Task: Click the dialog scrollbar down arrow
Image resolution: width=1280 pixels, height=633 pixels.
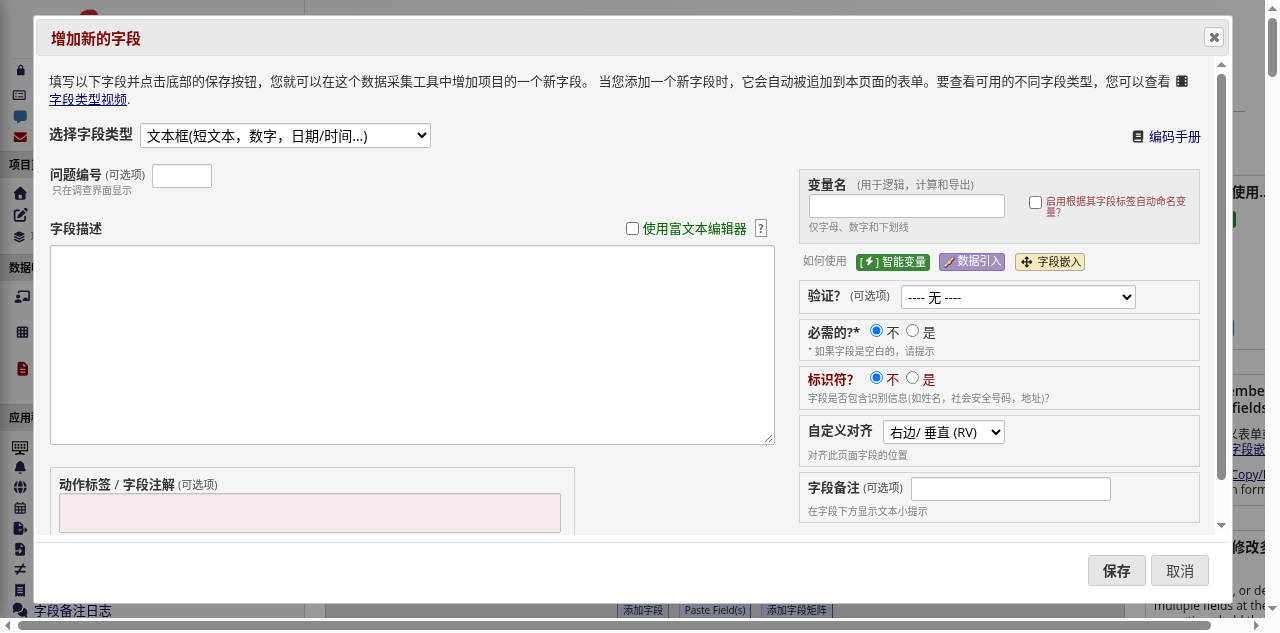Action: coord(1221,525)
